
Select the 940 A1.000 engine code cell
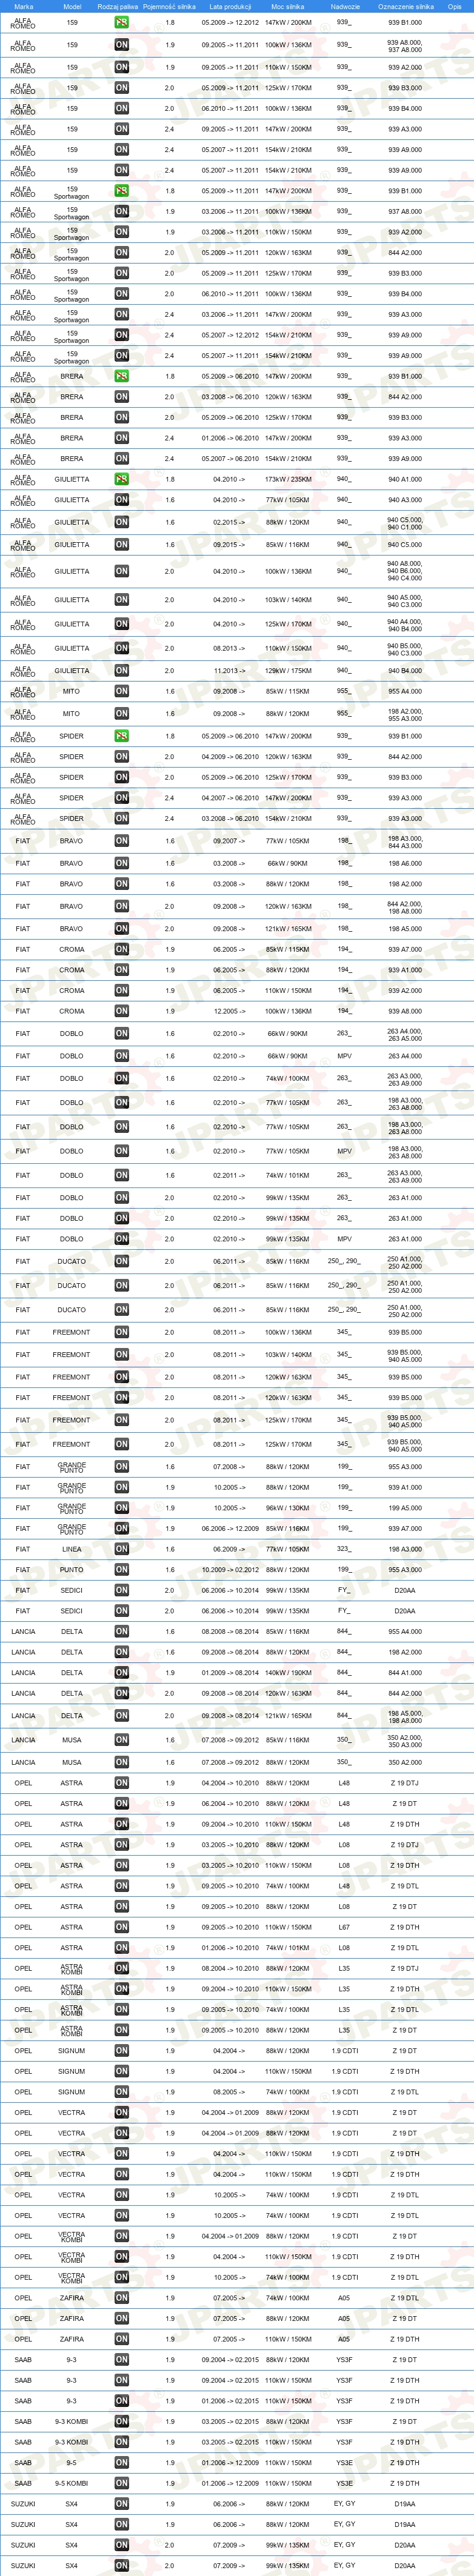coord(405,479)
